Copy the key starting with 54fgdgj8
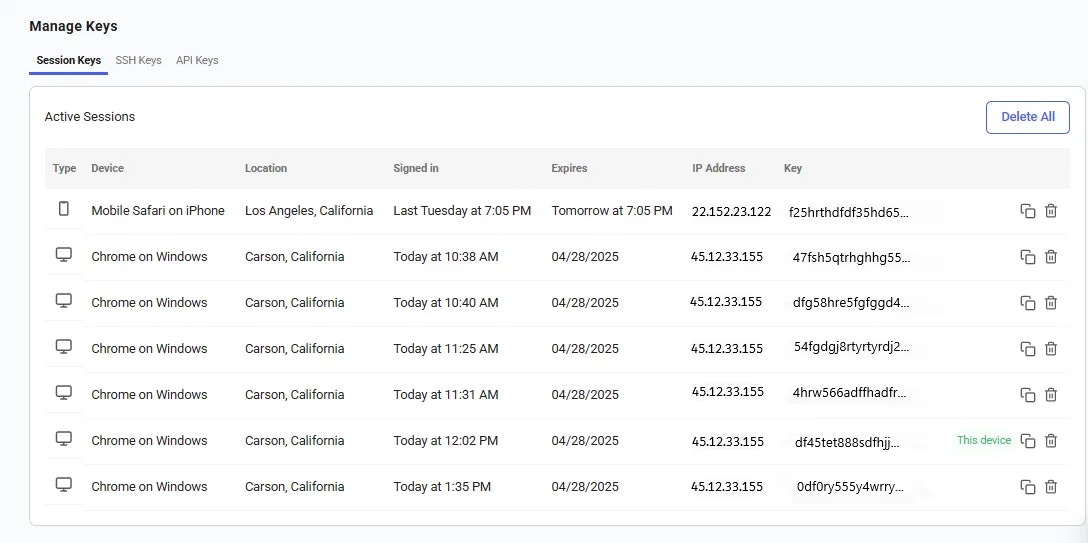Screen dimensions: 1088x543 pos(1028,348)
